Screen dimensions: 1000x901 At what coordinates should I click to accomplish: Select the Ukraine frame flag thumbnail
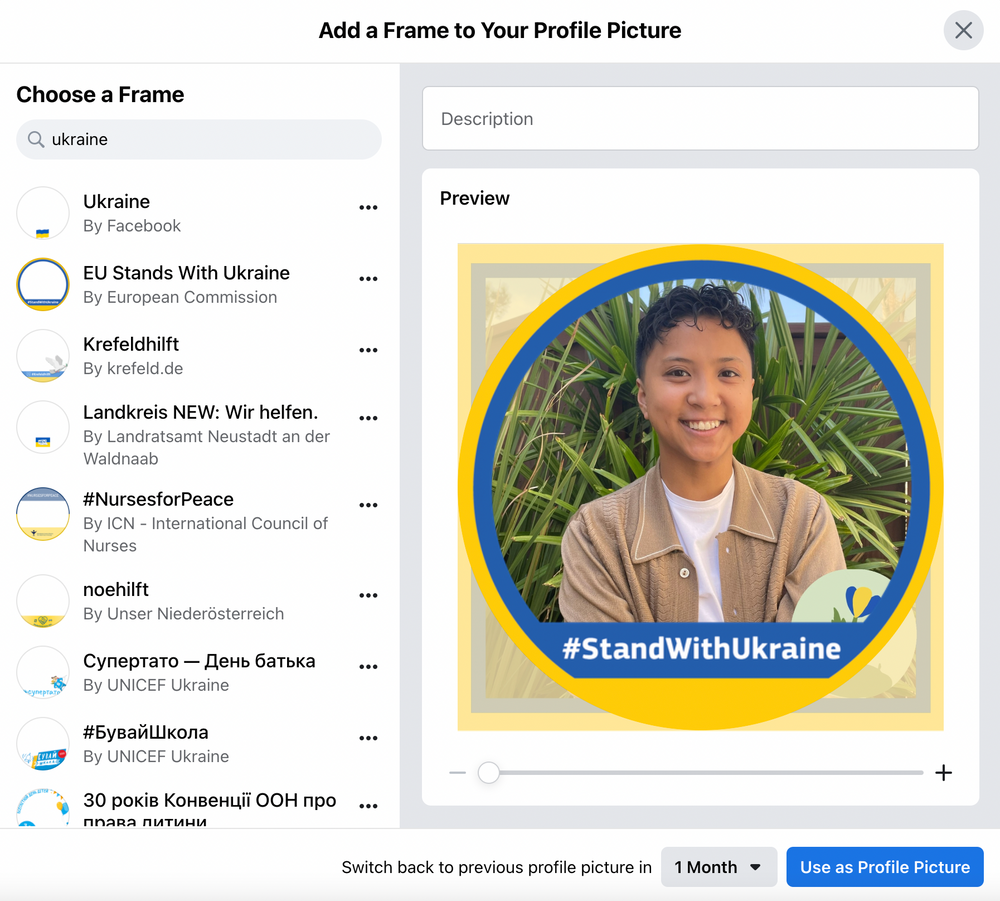(42, 213)
